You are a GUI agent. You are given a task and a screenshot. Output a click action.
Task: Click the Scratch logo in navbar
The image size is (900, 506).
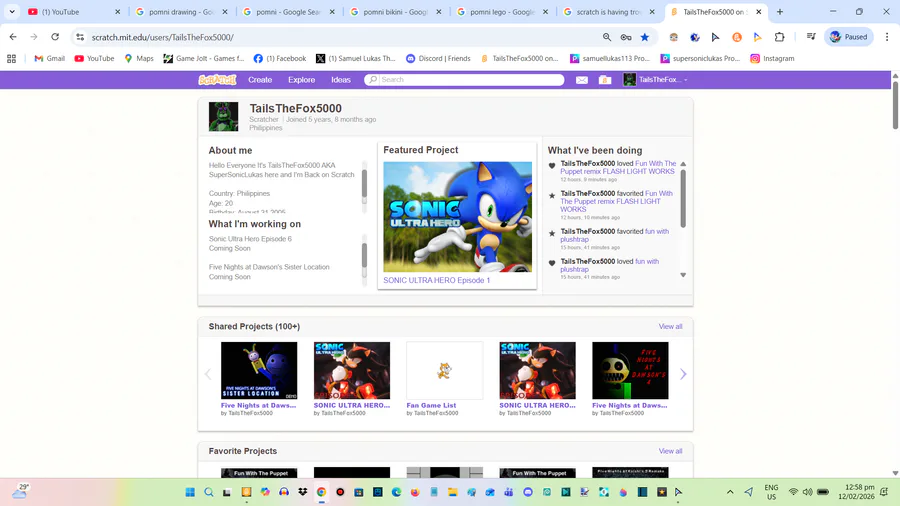(217, 80)
